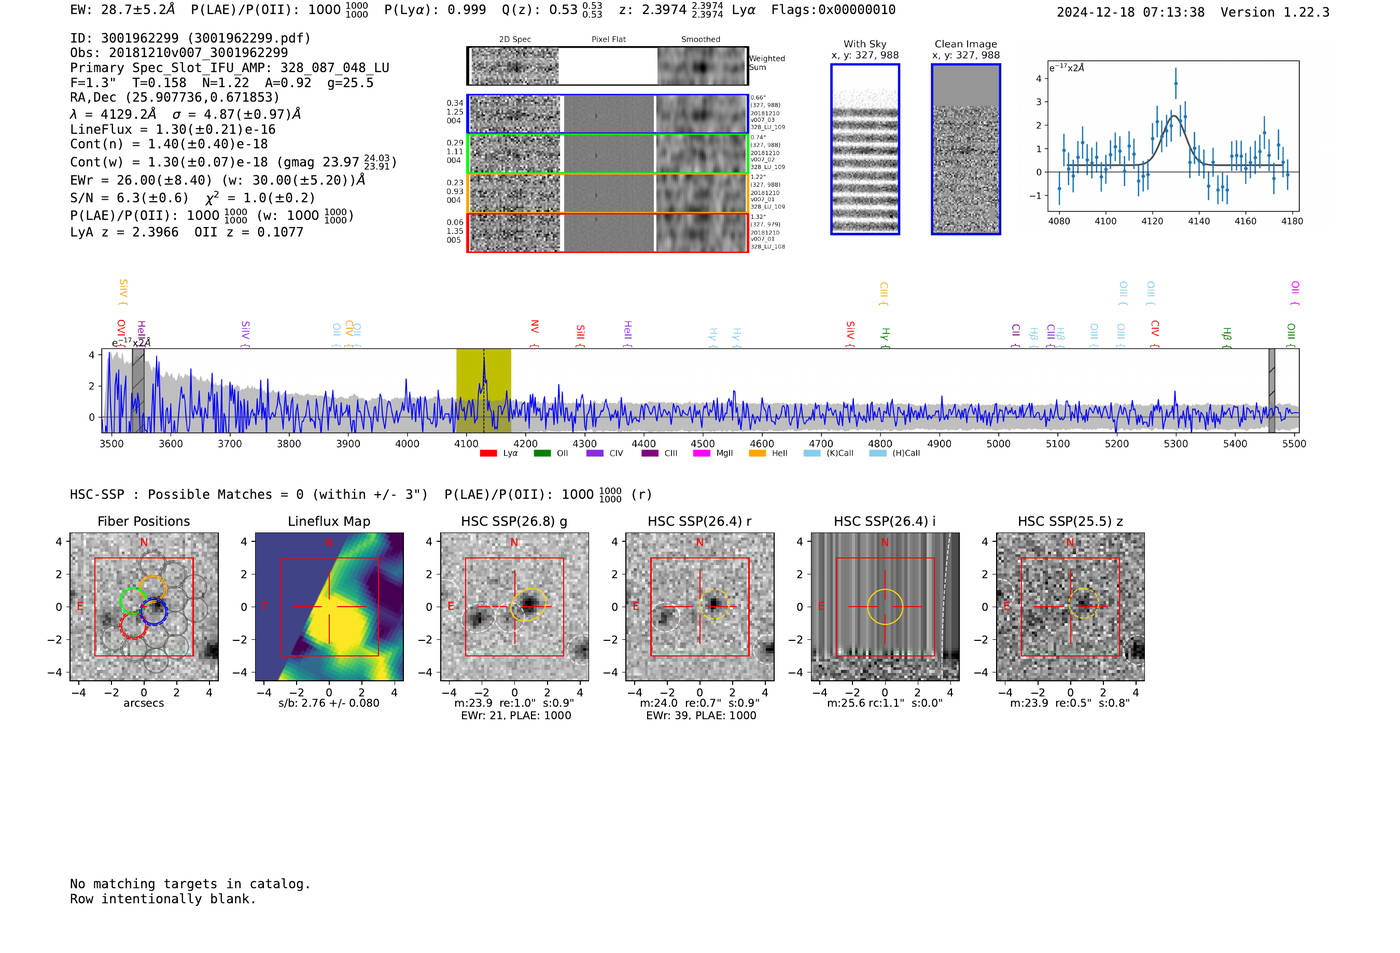
Task: Click the No matching targets in catalog text
Action: tap(190, 884)
